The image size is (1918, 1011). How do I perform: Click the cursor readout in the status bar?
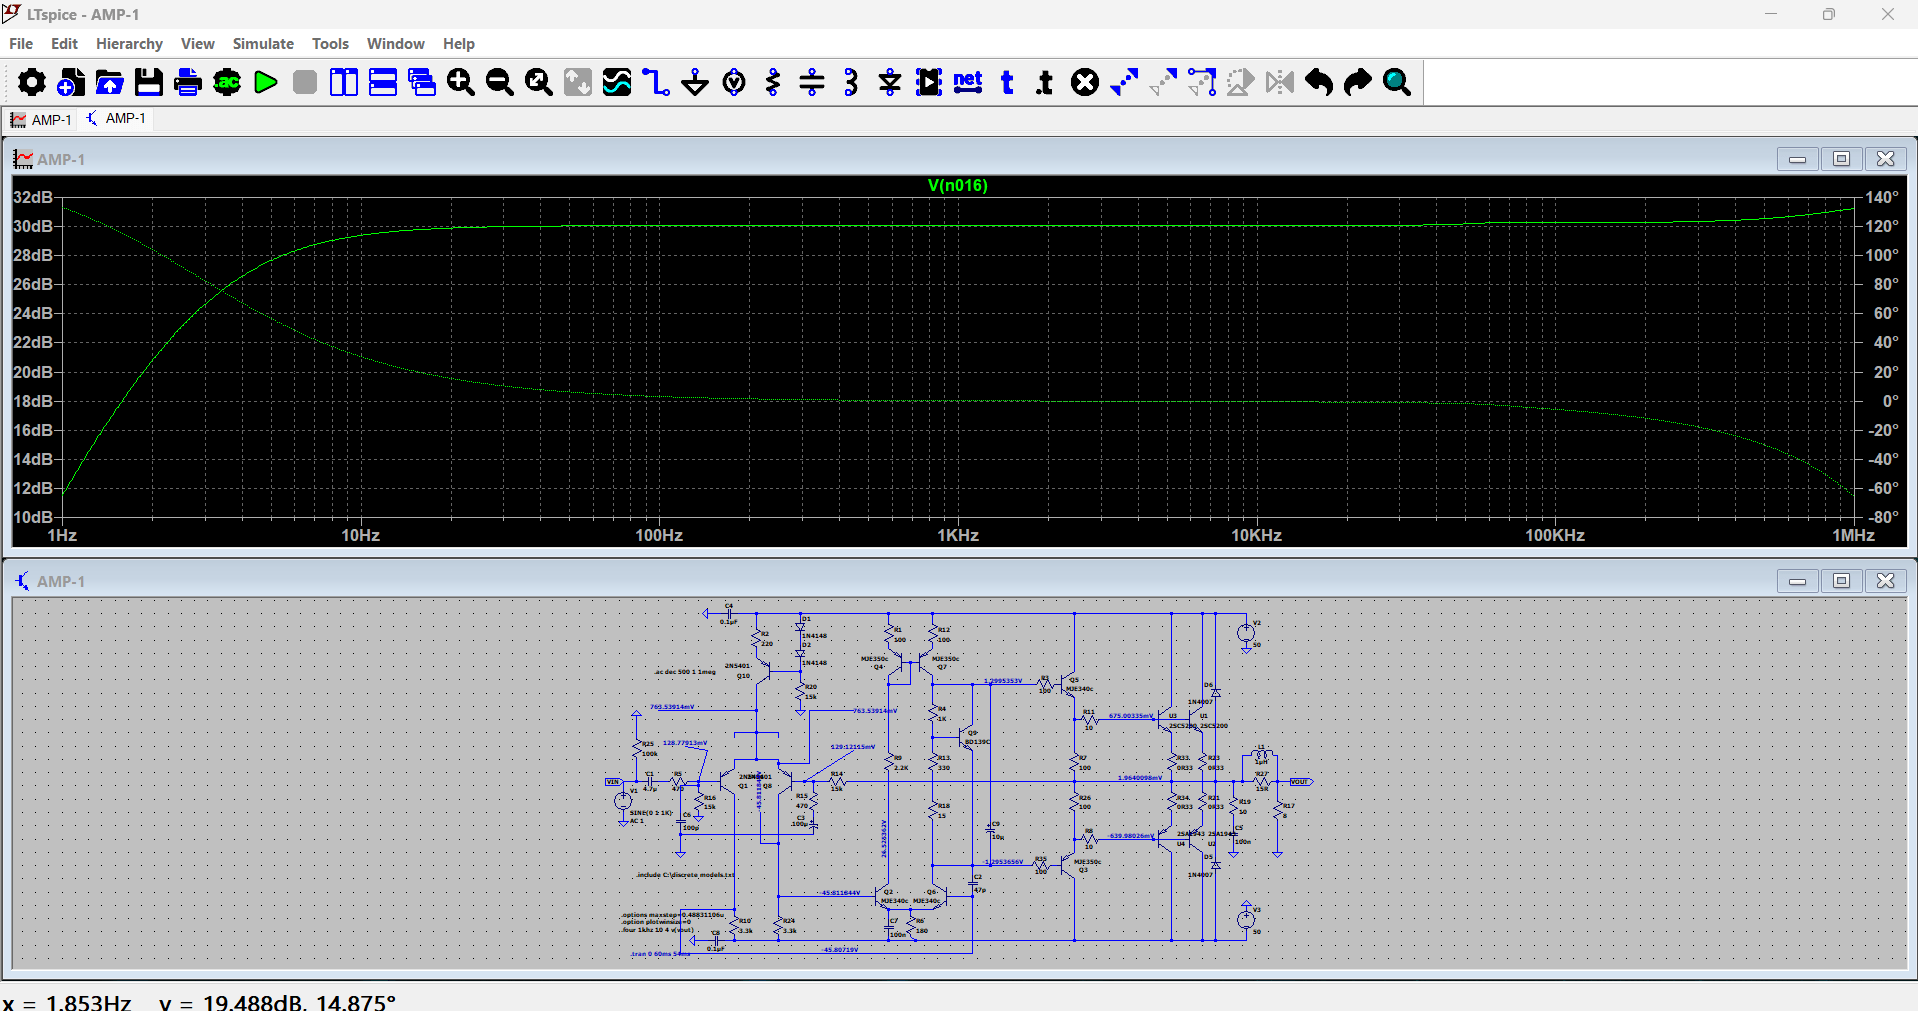[x=200, y=1001]
